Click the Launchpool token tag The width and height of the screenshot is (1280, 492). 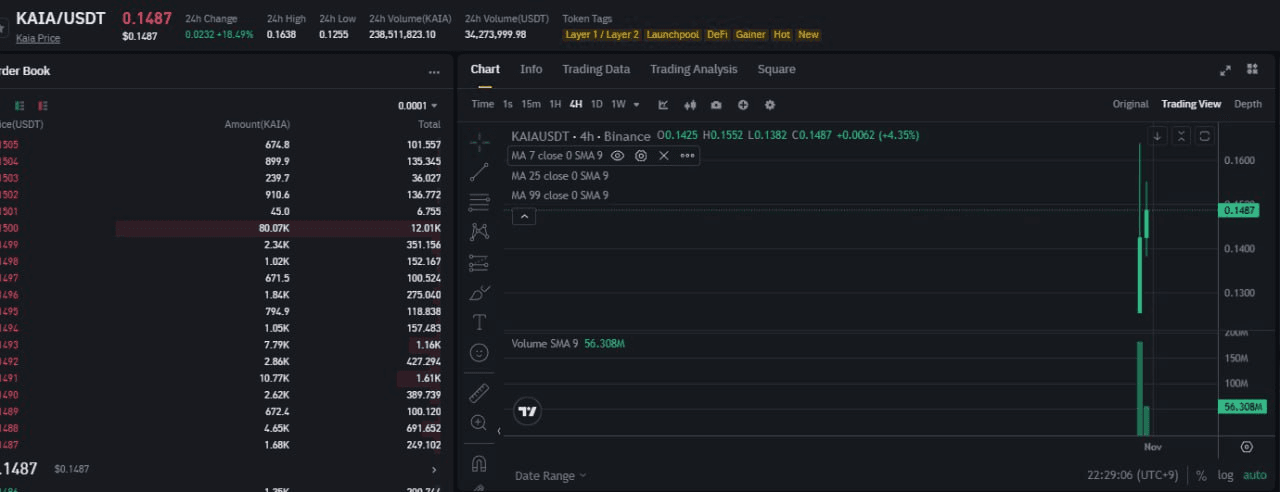pos(672,34)
